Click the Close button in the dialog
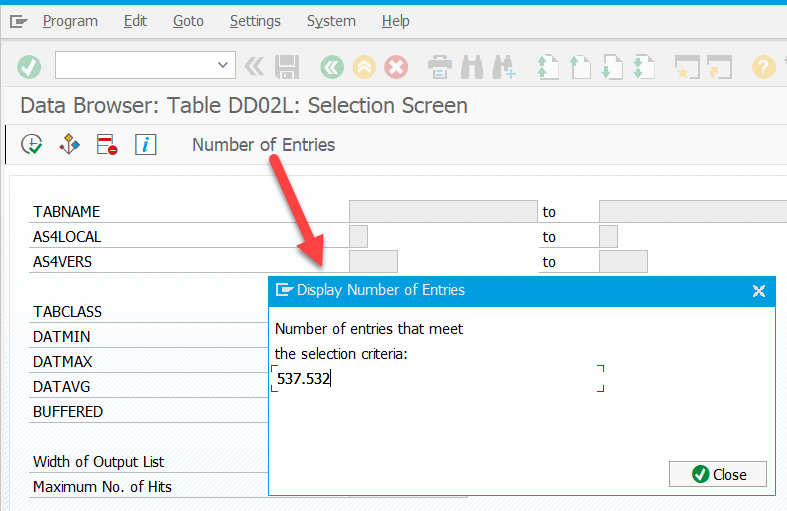 718,474
